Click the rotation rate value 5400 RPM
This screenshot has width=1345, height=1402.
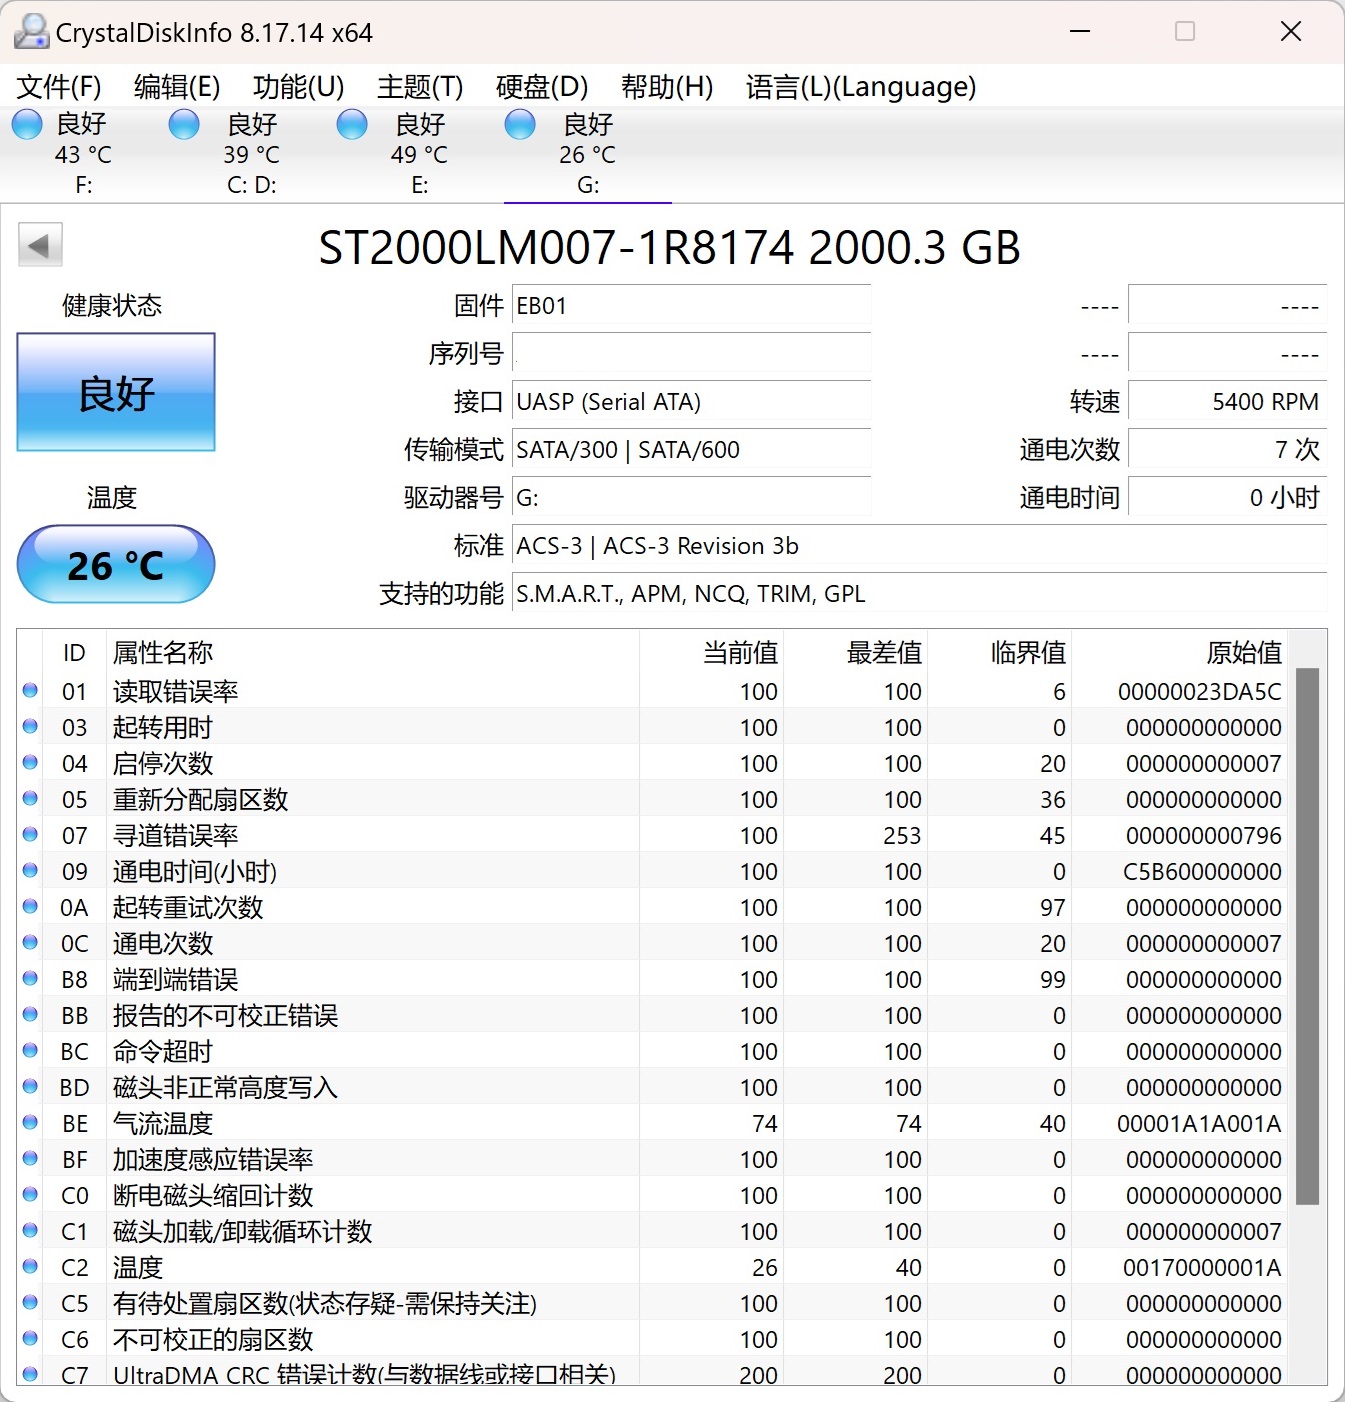pyautogui.click(x=1227, y=401)
